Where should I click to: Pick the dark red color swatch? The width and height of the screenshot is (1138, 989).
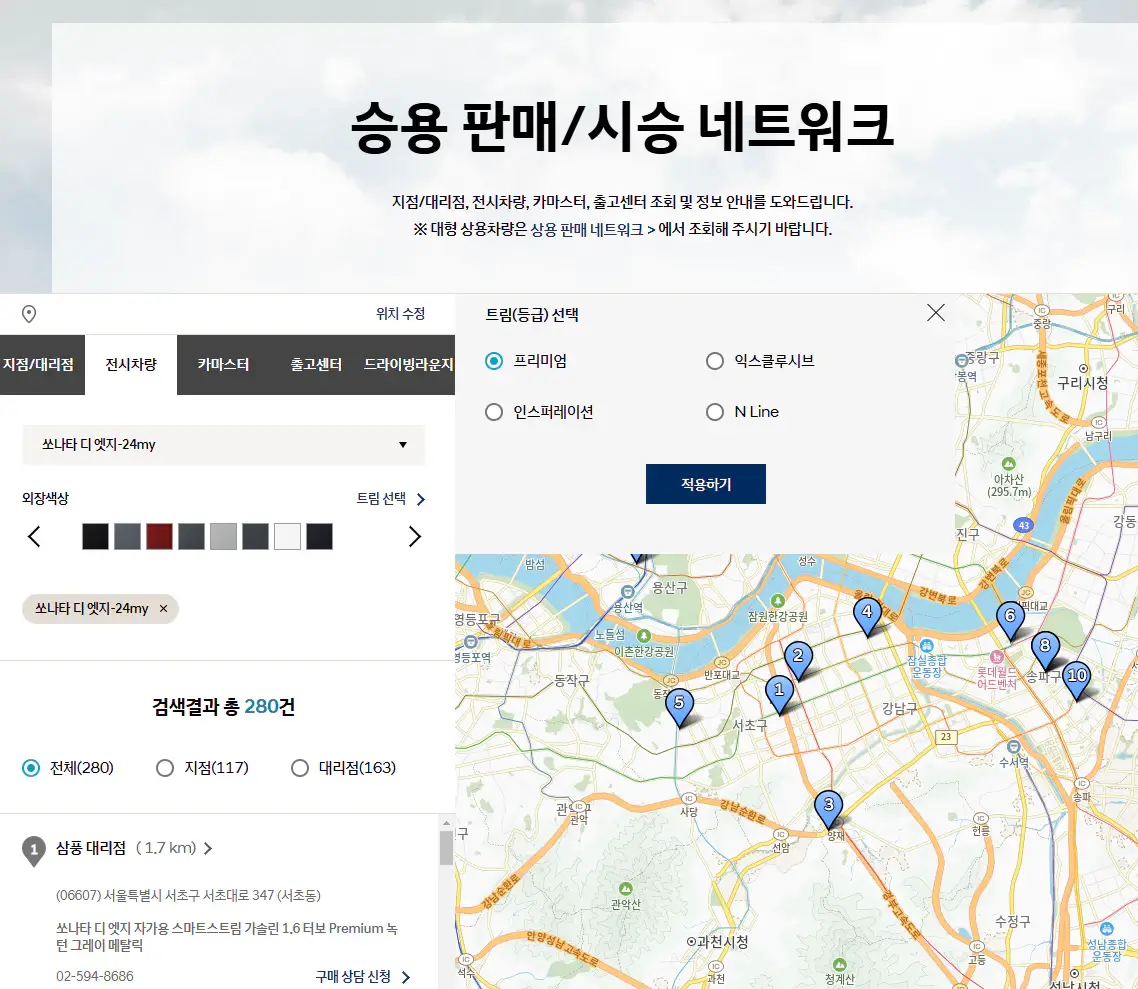click(x=159, y=537)
